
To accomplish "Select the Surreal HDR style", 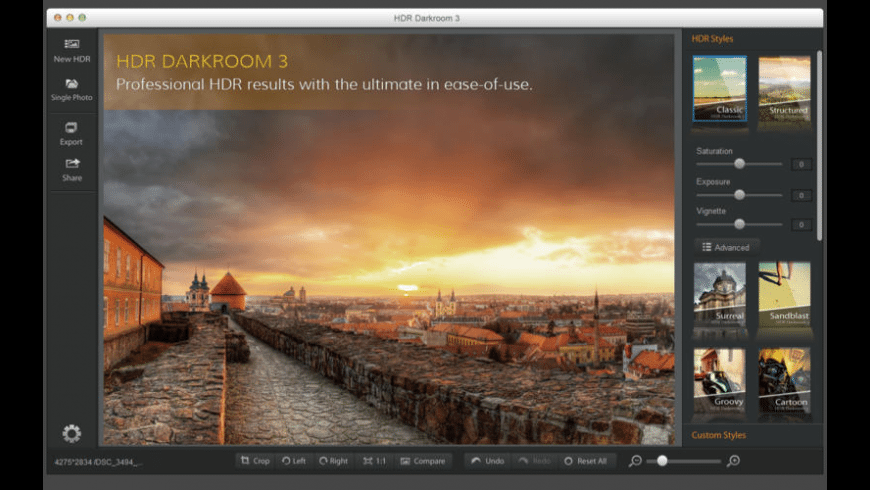I will [x=720, y=295].
